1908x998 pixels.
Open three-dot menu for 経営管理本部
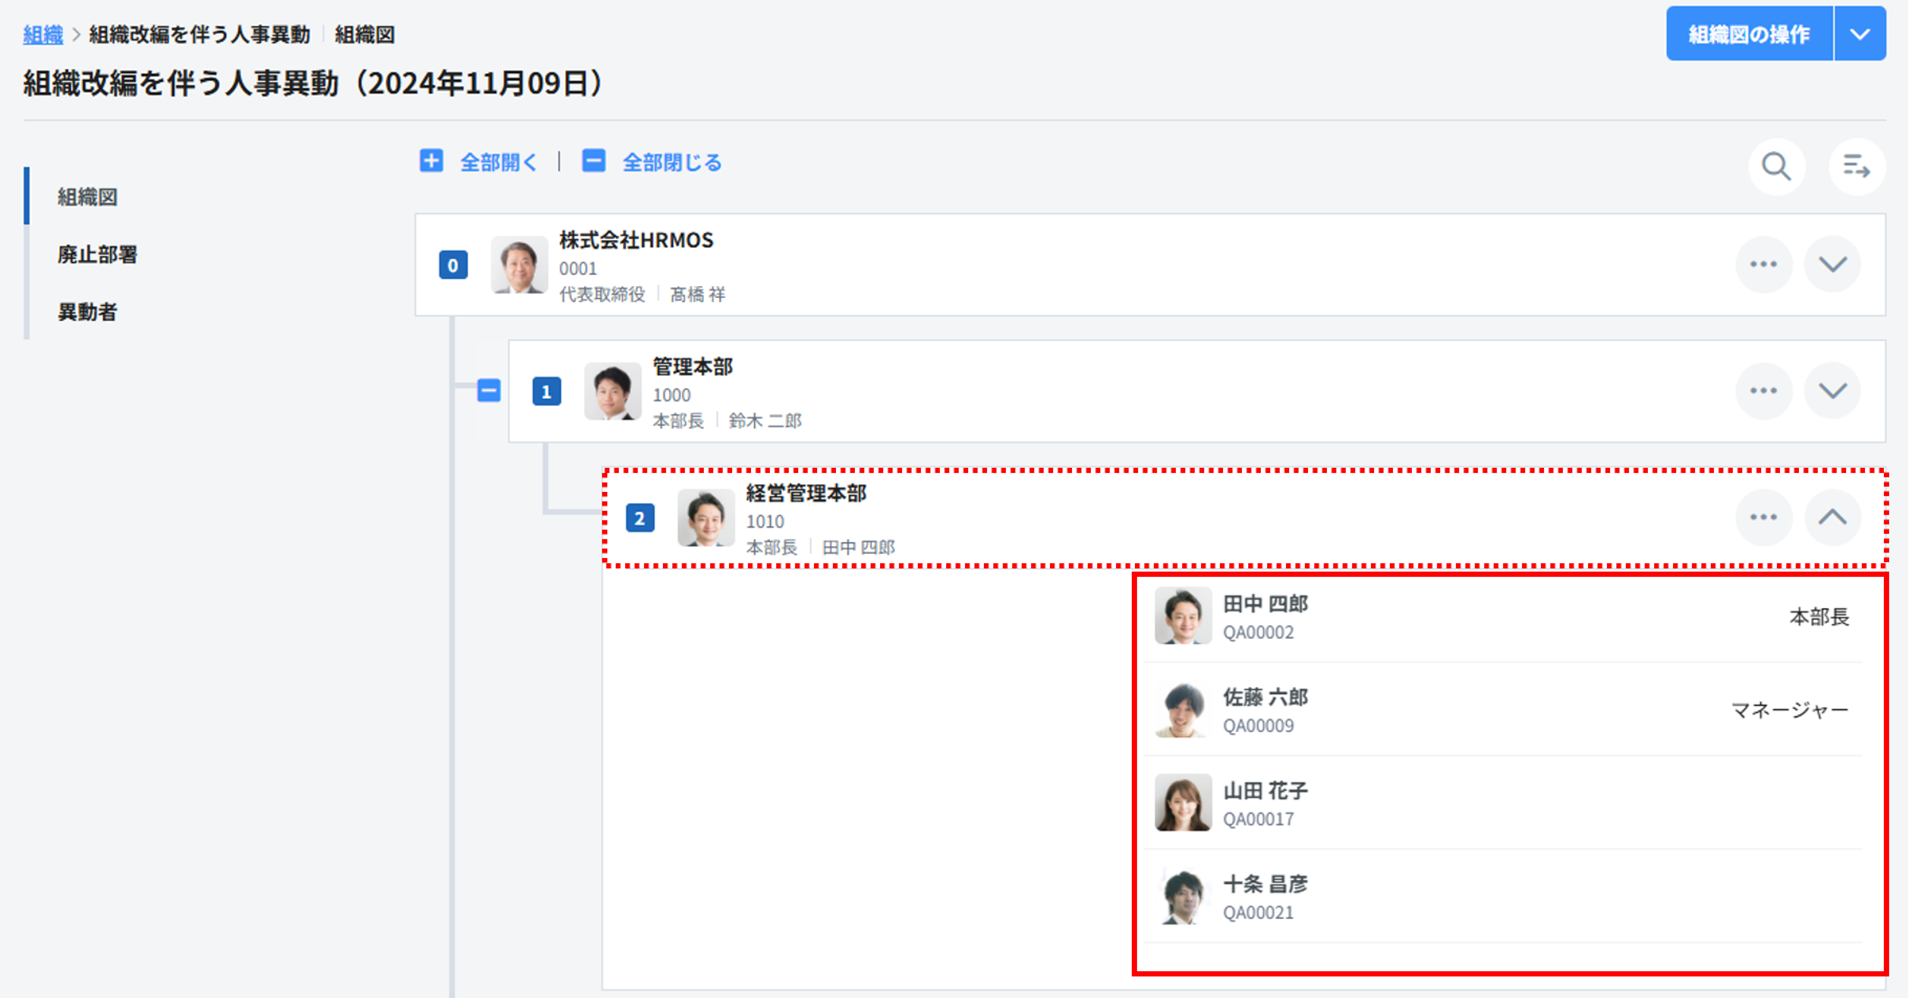1763,518
